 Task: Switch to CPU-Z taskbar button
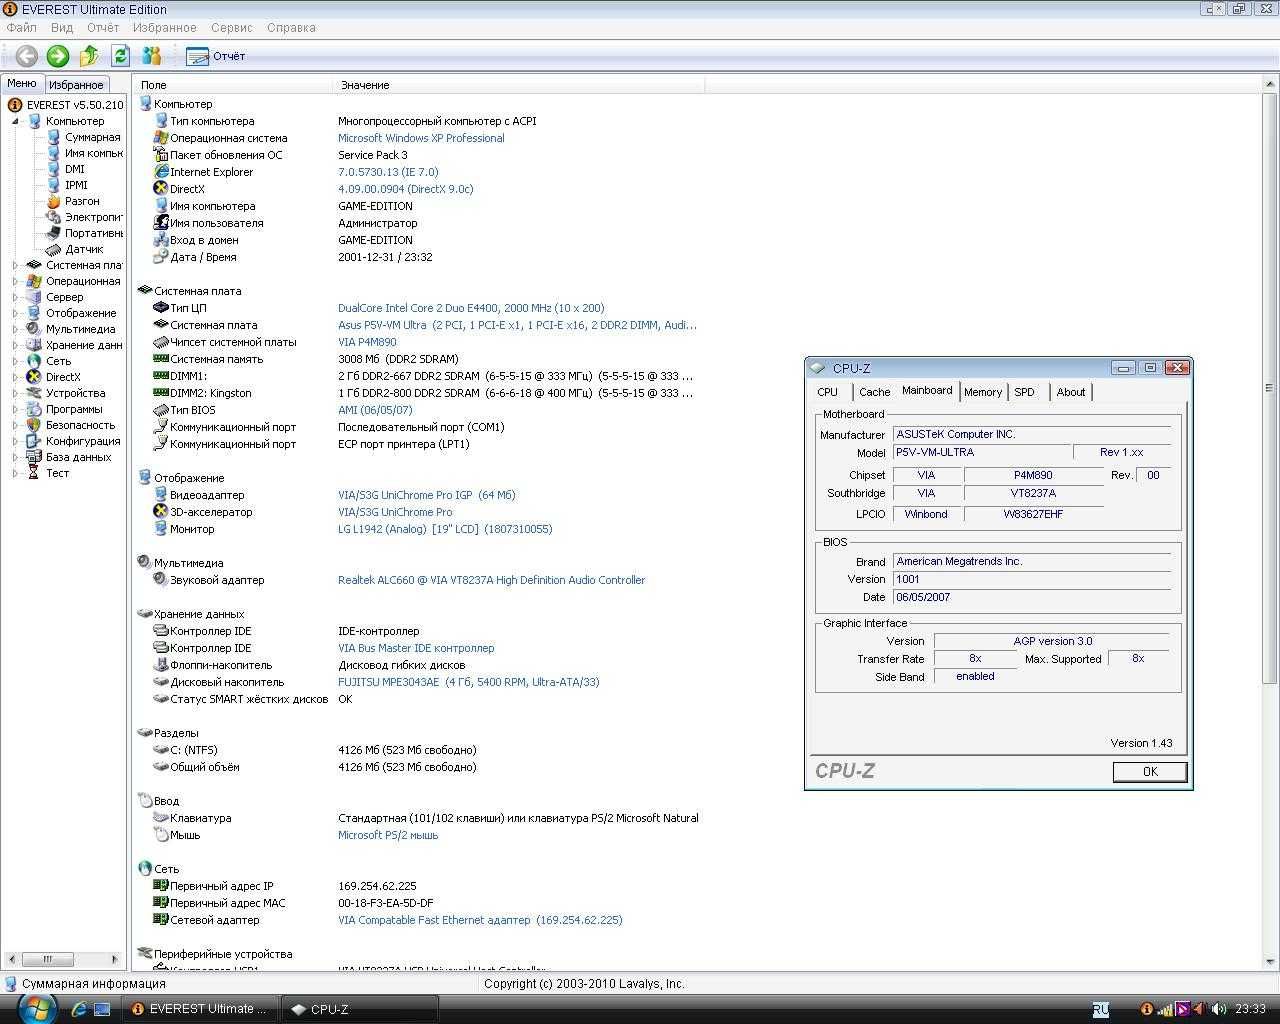(360, 1009)
